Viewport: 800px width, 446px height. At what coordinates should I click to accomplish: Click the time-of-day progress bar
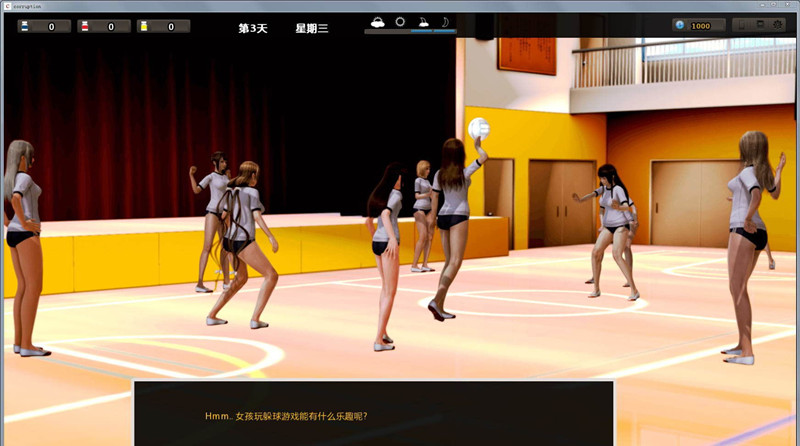pos(410,32)
